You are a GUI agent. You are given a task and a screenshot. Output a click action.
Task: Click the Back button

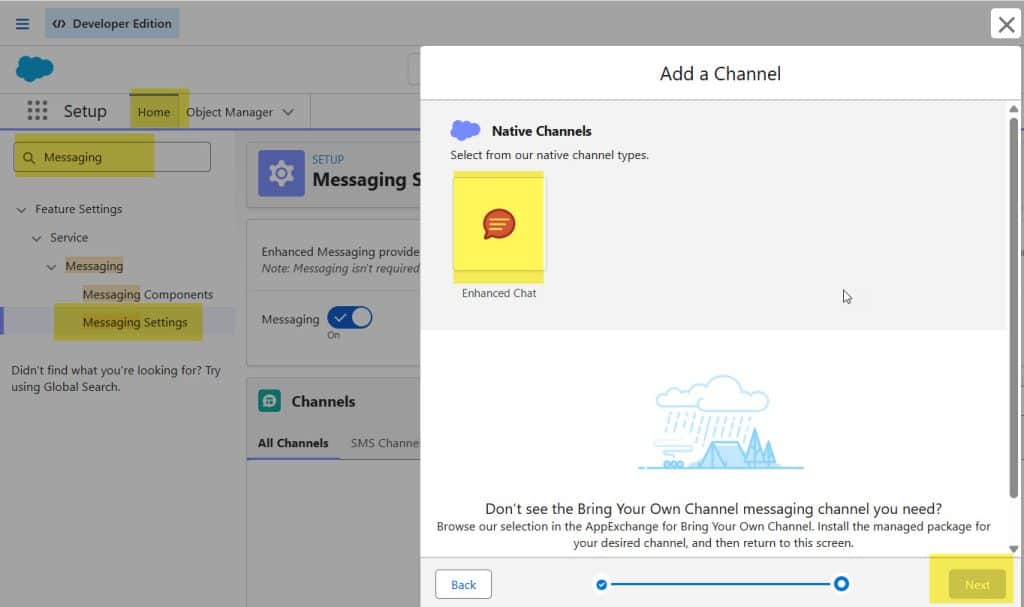click(x=463, y=585)
